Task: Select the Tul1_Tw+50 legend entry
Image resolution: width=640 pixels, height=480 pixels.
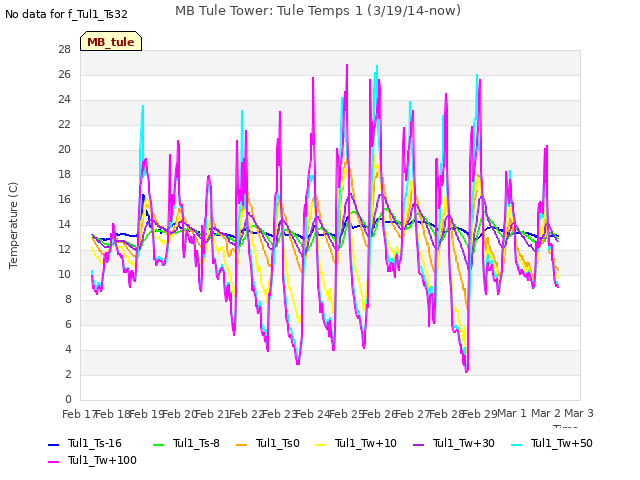Action: click(552, 444)
